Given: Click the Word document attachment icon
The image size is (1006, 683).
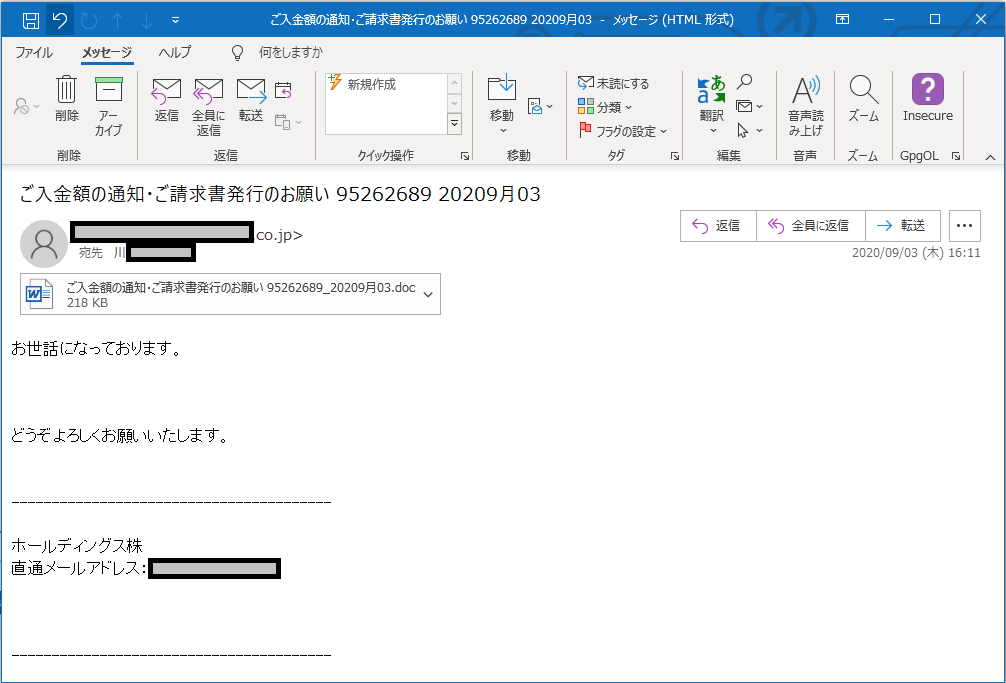Looking at the screenshot, I should coord(39,294).
